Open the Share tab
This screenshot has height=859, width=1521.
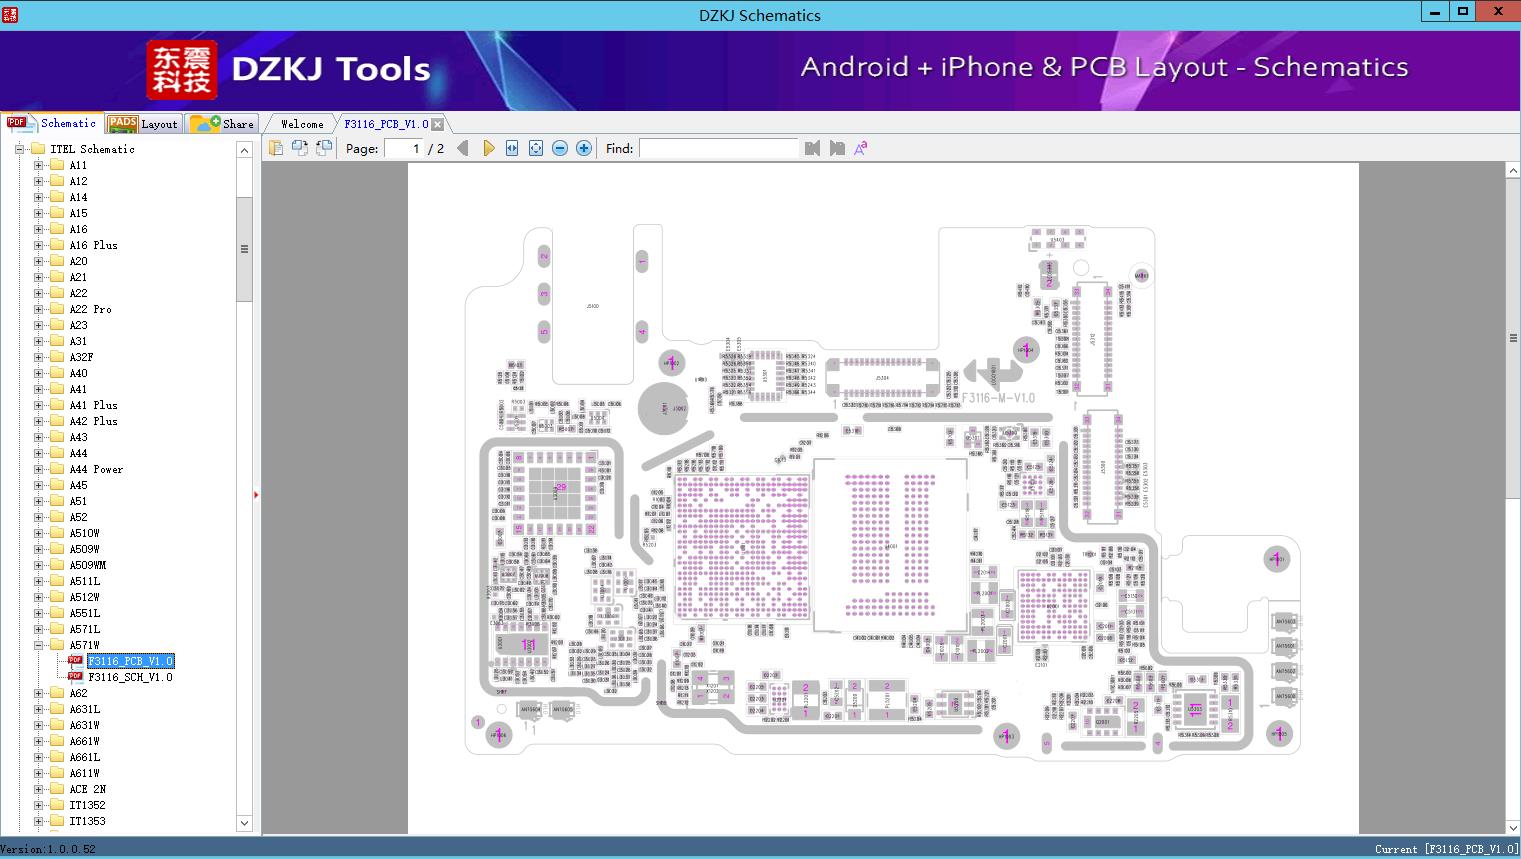[222, 123]
